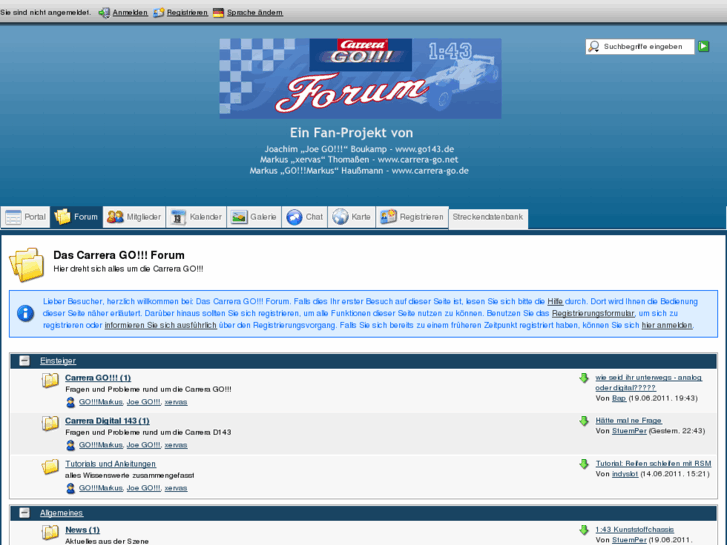Click Joe GO!!! link under Carrera GO!!! board
Viewport: 727px width, 545px height.
click(143, 402)
